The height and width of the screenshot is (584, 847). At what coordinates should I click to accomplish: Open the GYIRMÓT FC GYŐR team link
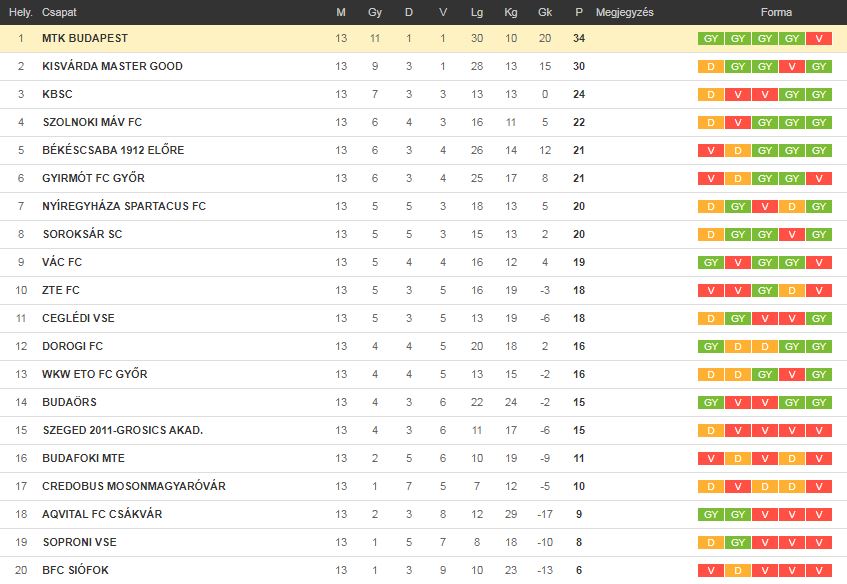(93, 178)
